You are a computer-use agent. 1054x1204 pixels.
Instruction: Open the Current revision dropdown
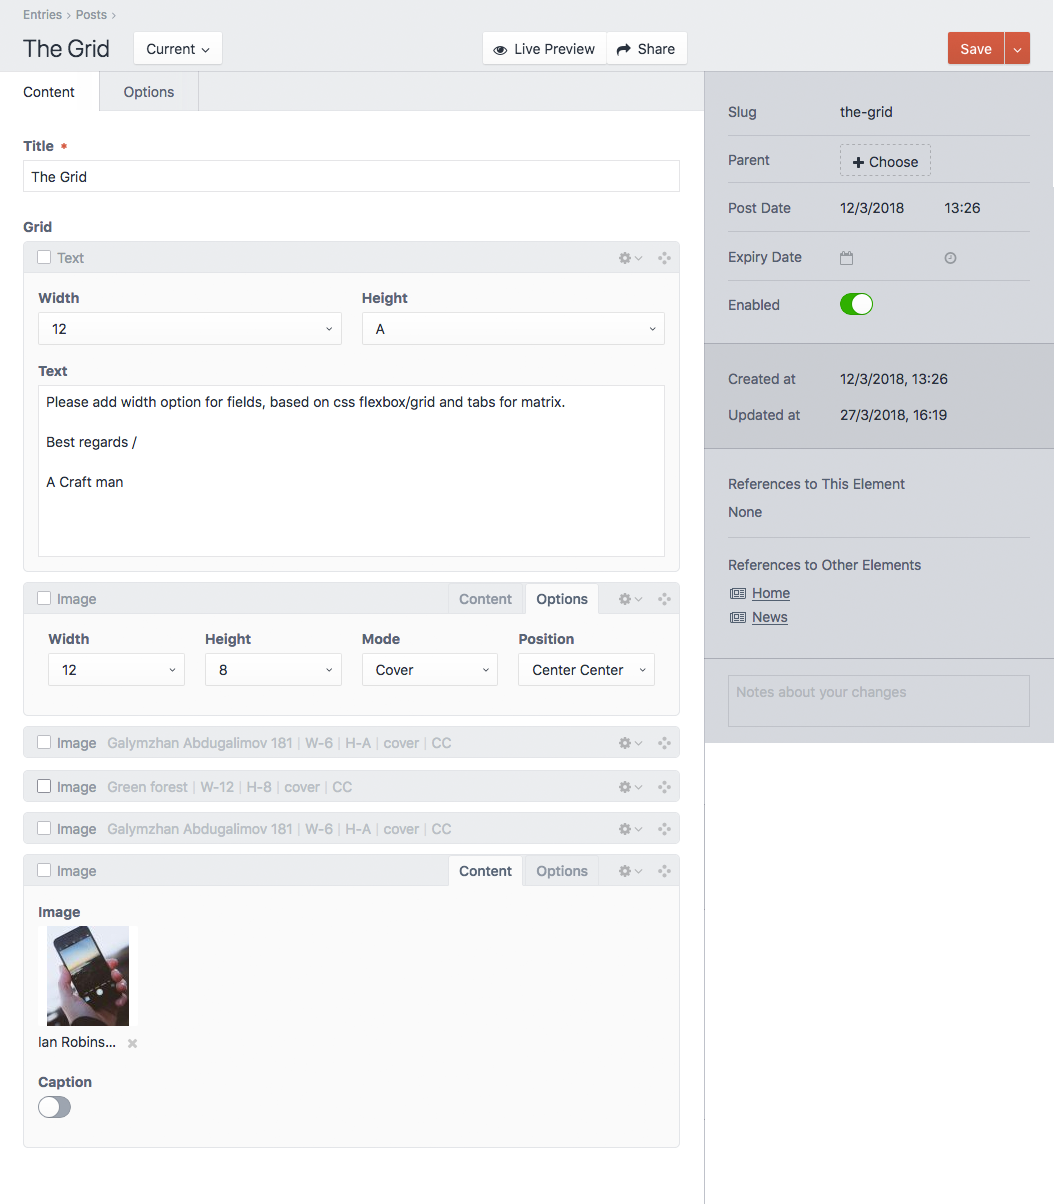[x=177, y=48]
